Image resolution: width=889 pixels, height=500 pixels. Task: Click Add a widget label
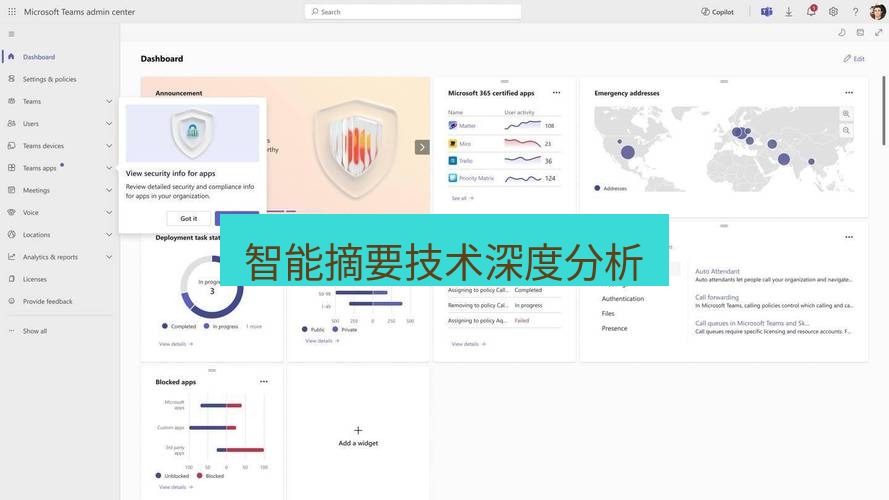[x=358, y=443]
